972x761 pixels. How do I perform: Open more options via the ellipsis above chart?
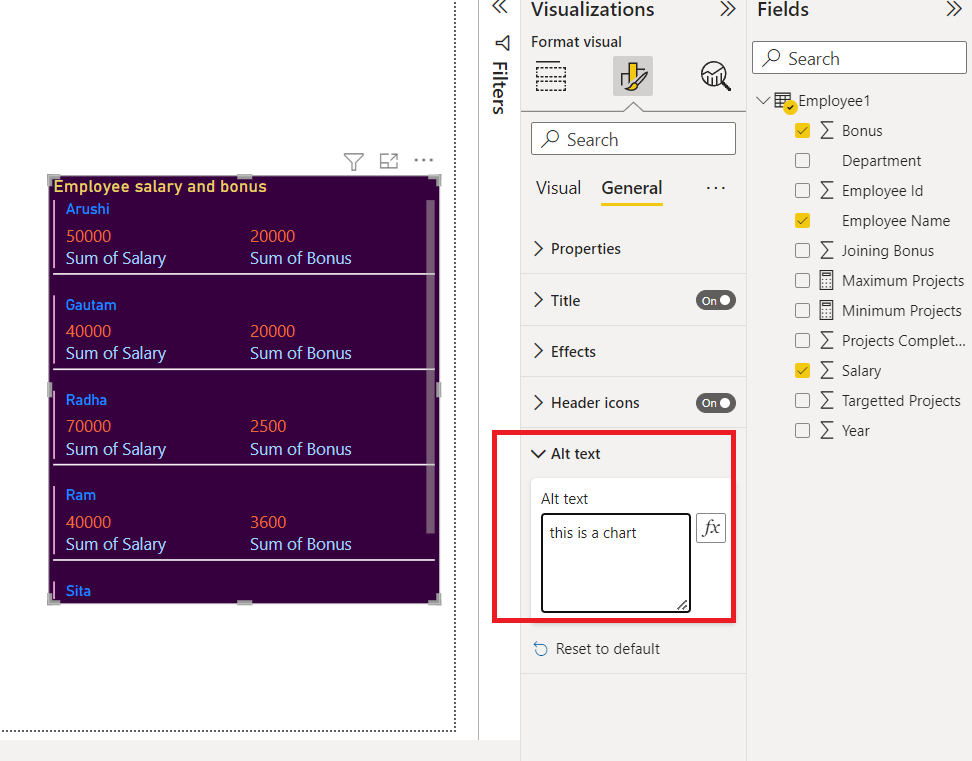[423, 160]
